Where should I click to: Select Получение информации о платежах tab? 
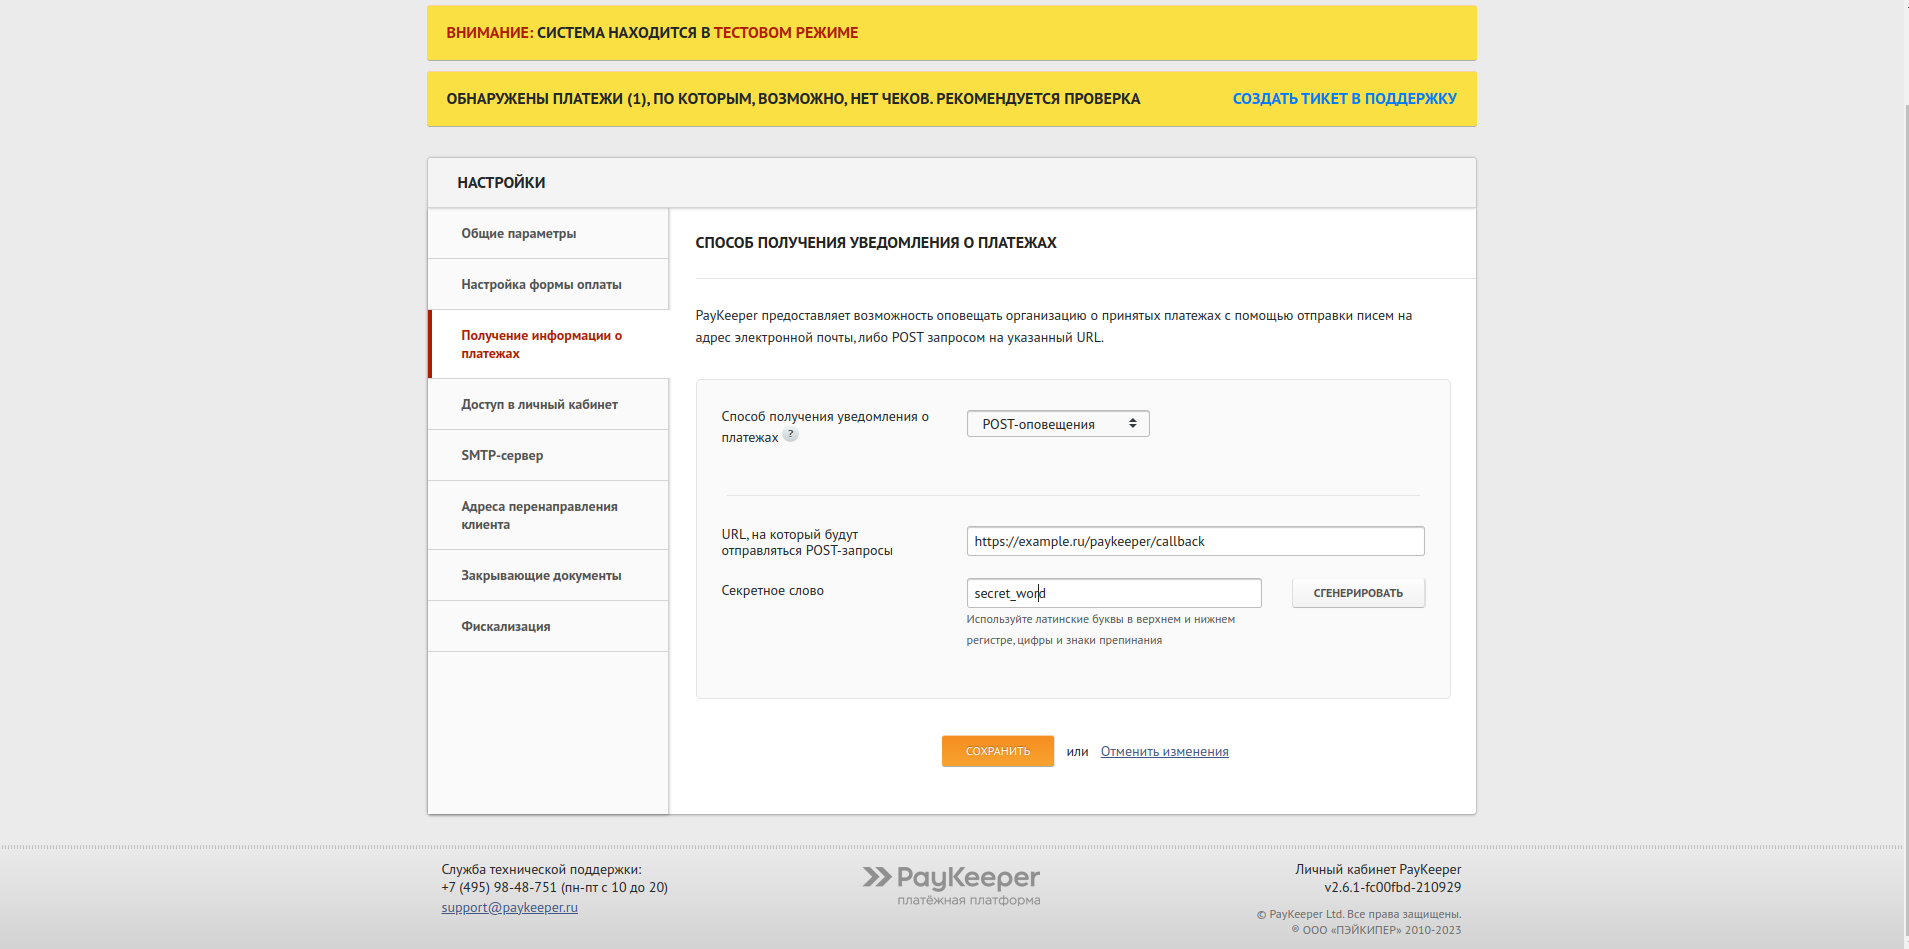coord(541,344)
